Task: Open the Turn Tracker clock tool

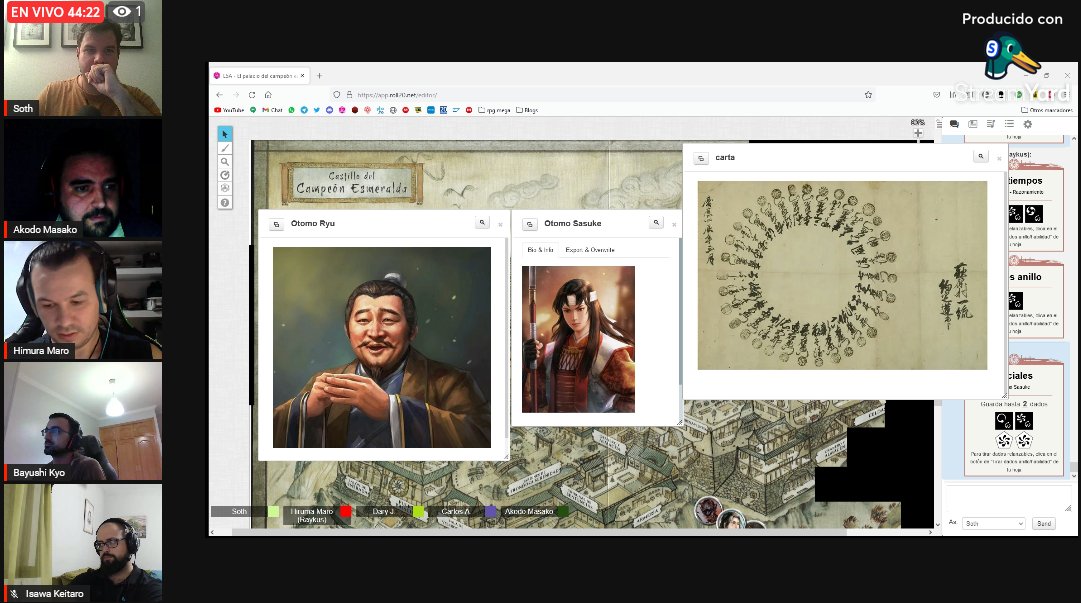Action: (x=225, y=175)
